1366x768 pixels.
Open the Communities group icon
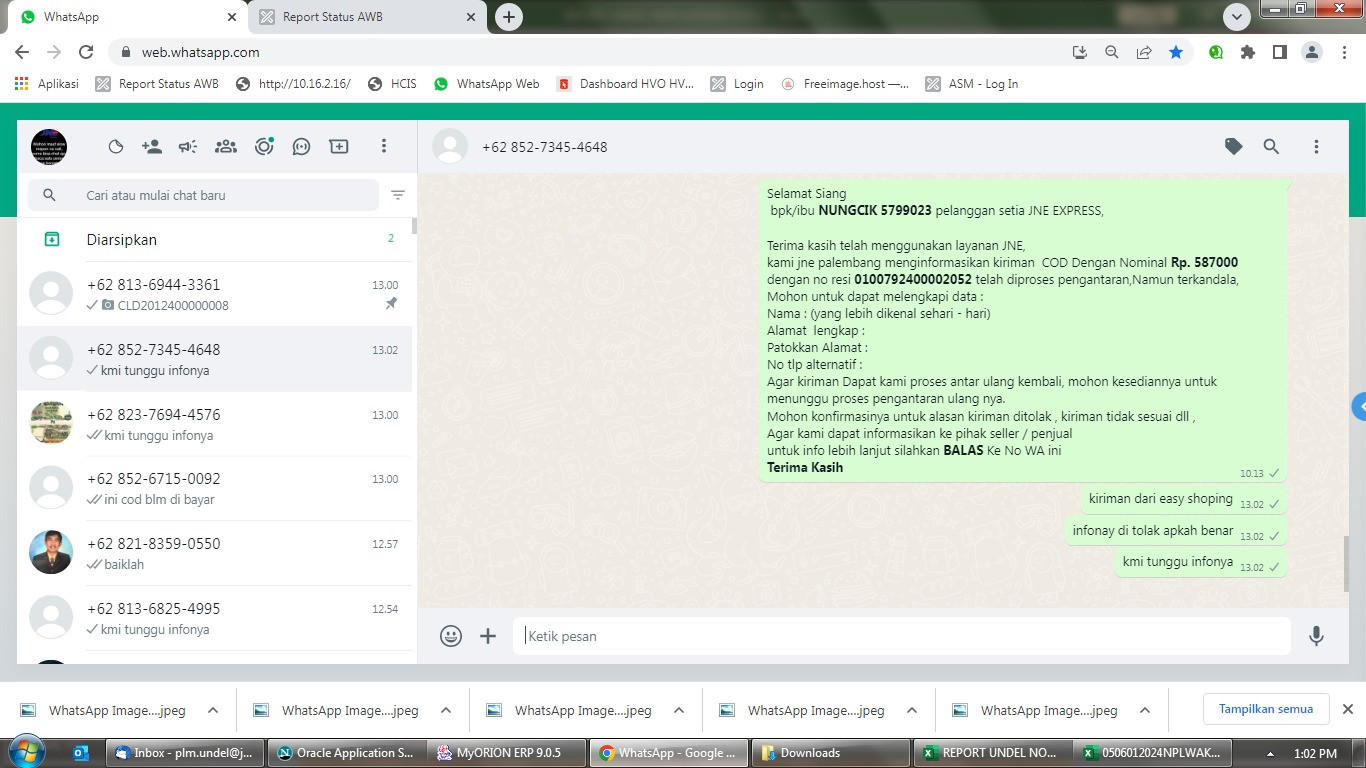[x=226, y=147]
